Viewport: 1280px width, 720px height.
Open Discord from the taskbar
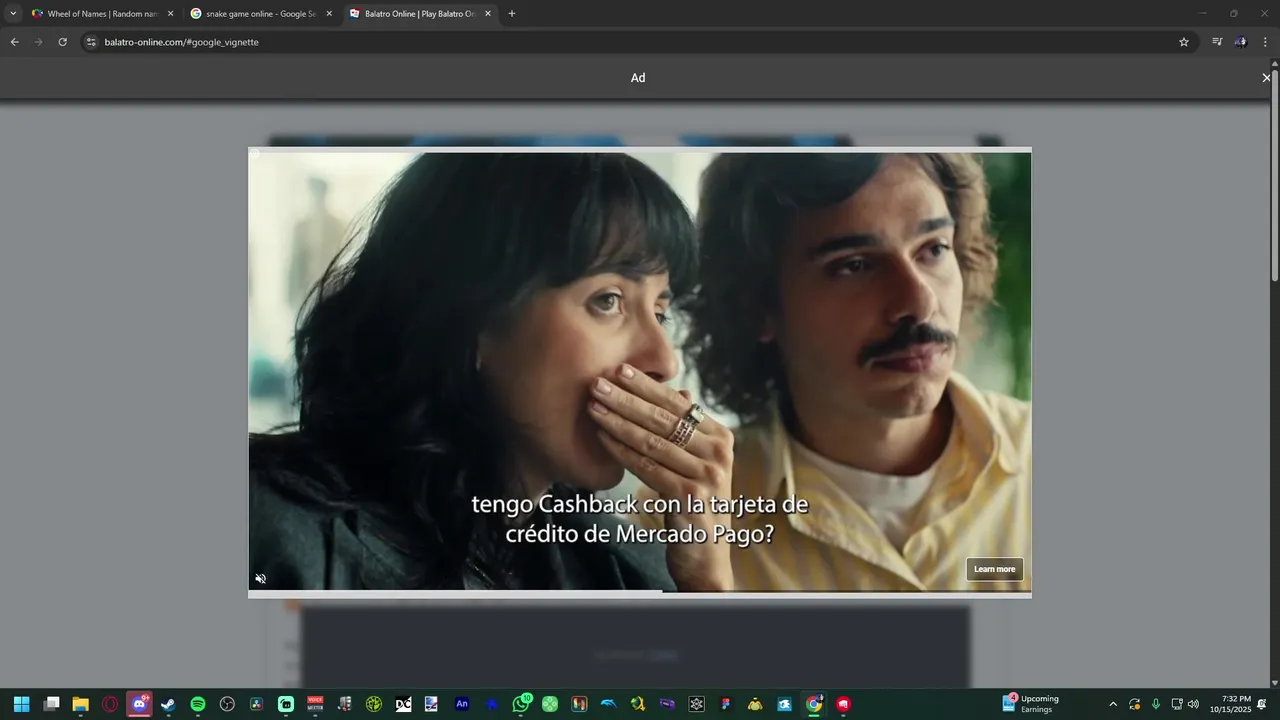pyautogui.click(x=139, y=704)
